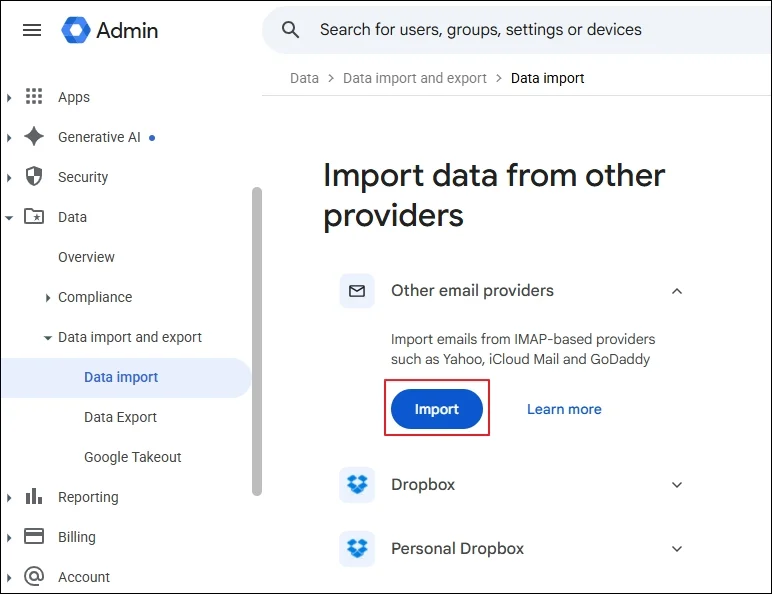Open the Learn more link
The image size is (772, 594).
pyautogui.click(x=564, y=409)
